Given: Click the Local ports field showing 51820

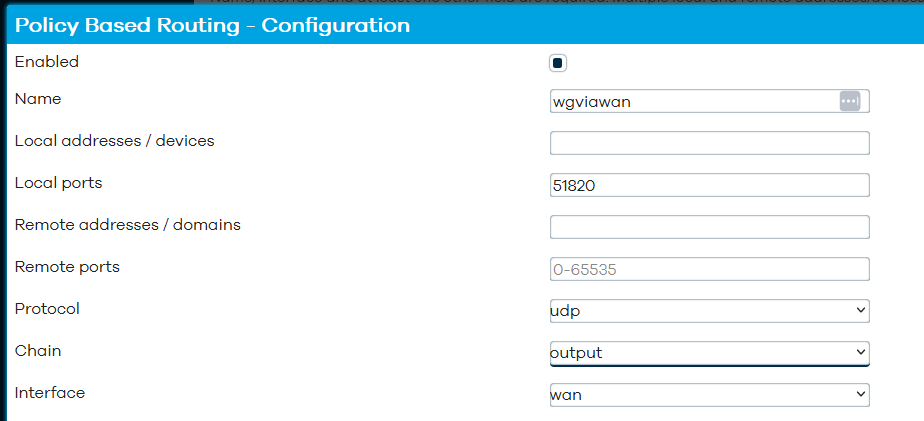Looking at the screenshot, I should 710,185.
